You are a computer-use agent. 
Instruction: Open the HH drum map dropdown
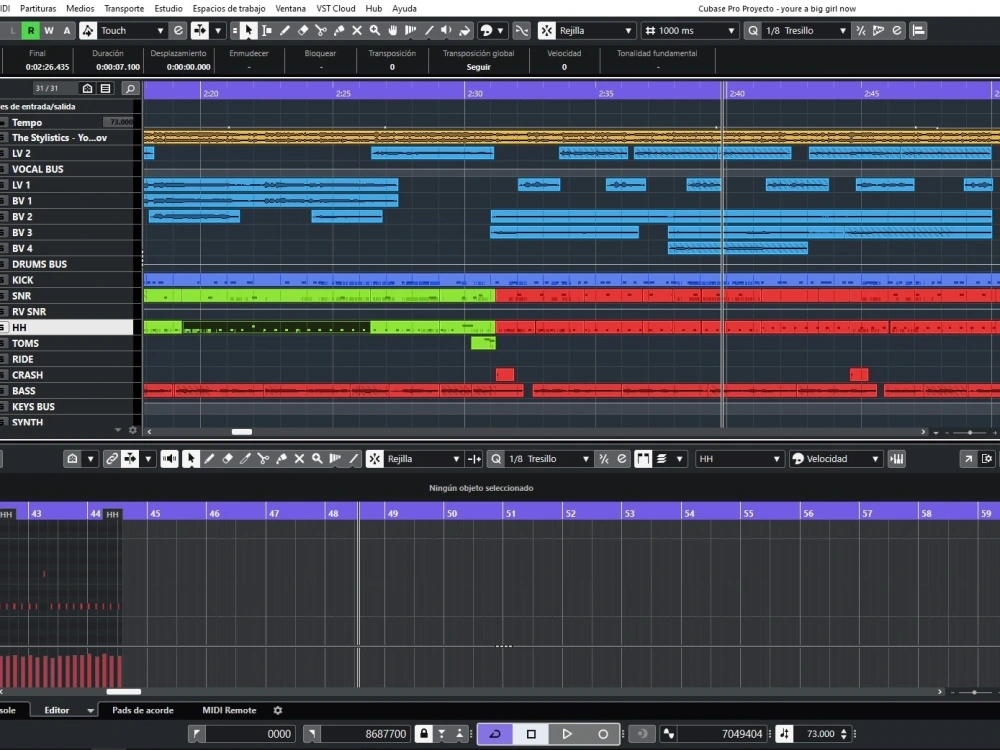(739, 459)
